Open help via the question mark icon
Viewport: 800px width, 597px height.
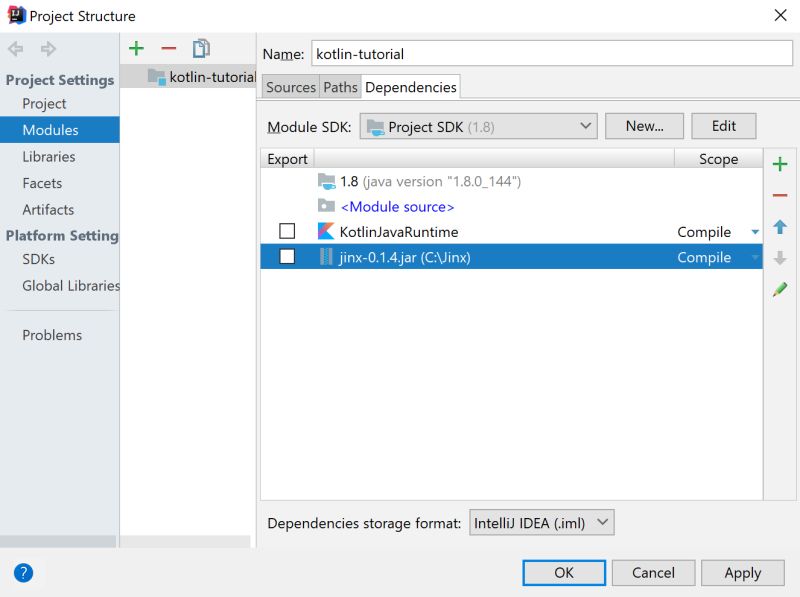[x=22, y=572]
